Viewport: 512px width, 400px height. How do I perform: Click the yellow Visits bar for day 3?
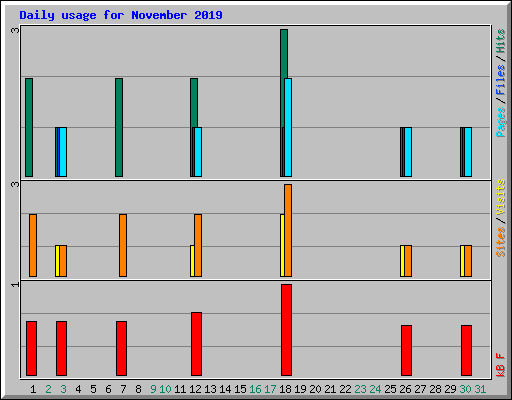57,261
